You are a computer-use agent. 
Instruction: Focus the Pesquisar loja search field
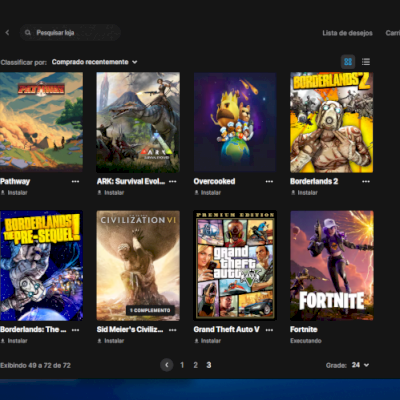point(70,33)
